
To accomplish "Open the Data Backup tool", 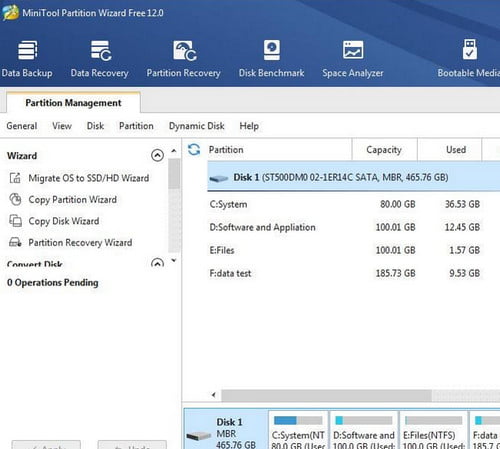I will pos(27,59).
